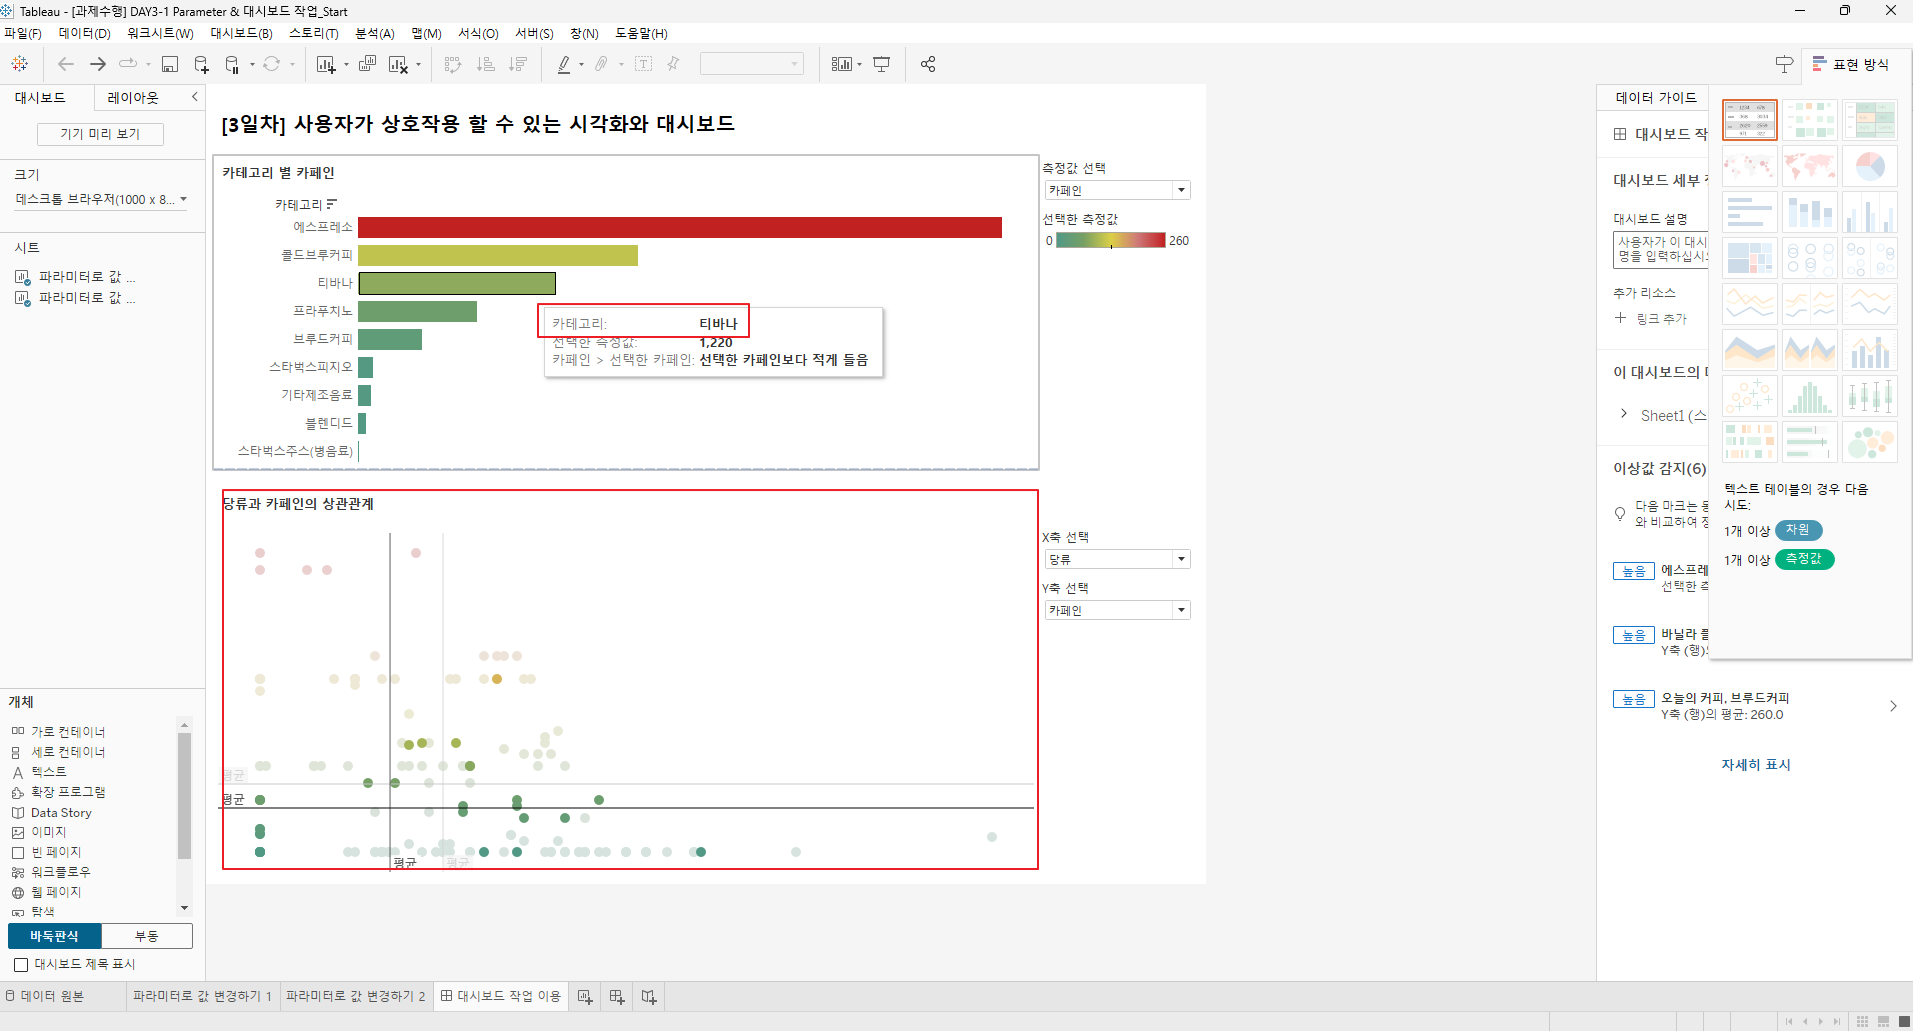Choose the packed bubbles chart in Show Me

[1870, 442]
